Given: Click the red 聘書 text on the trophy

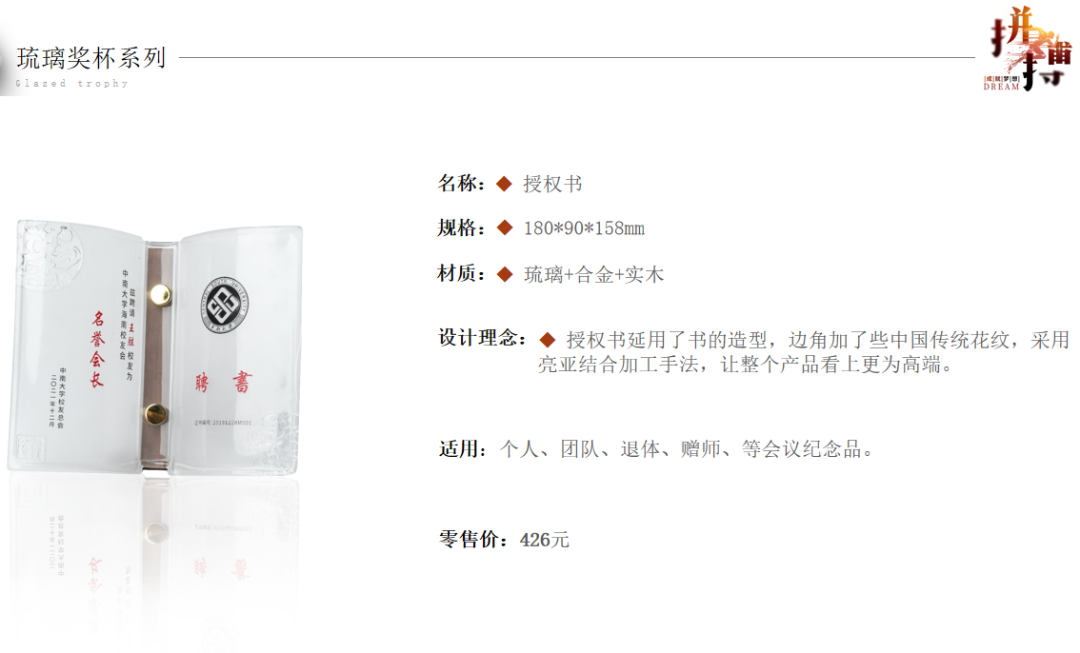Looking at the screenshot, I should click(x=223, y=382).
